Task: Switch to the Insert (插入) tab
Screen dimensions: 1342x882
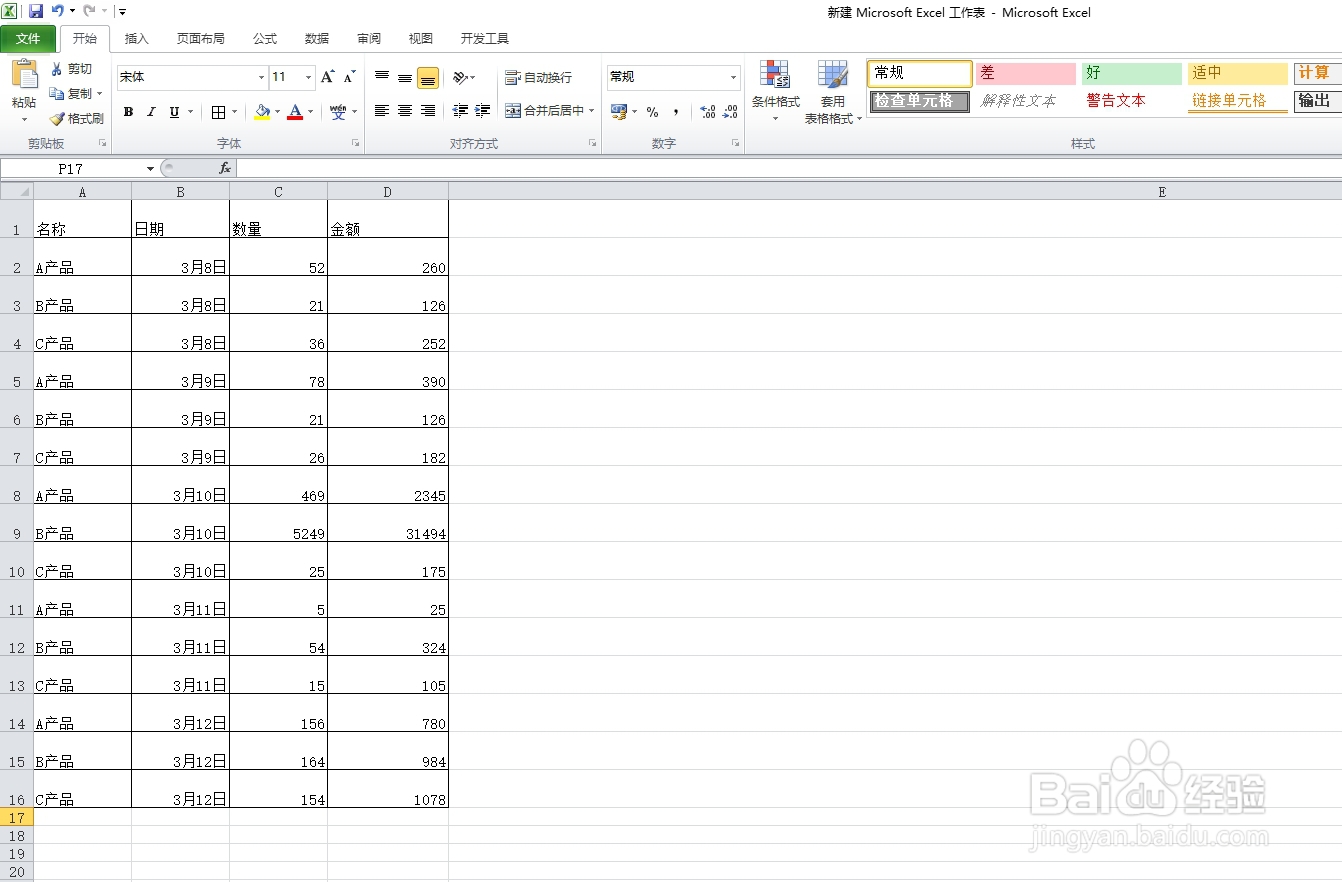Action: (137, 39)
